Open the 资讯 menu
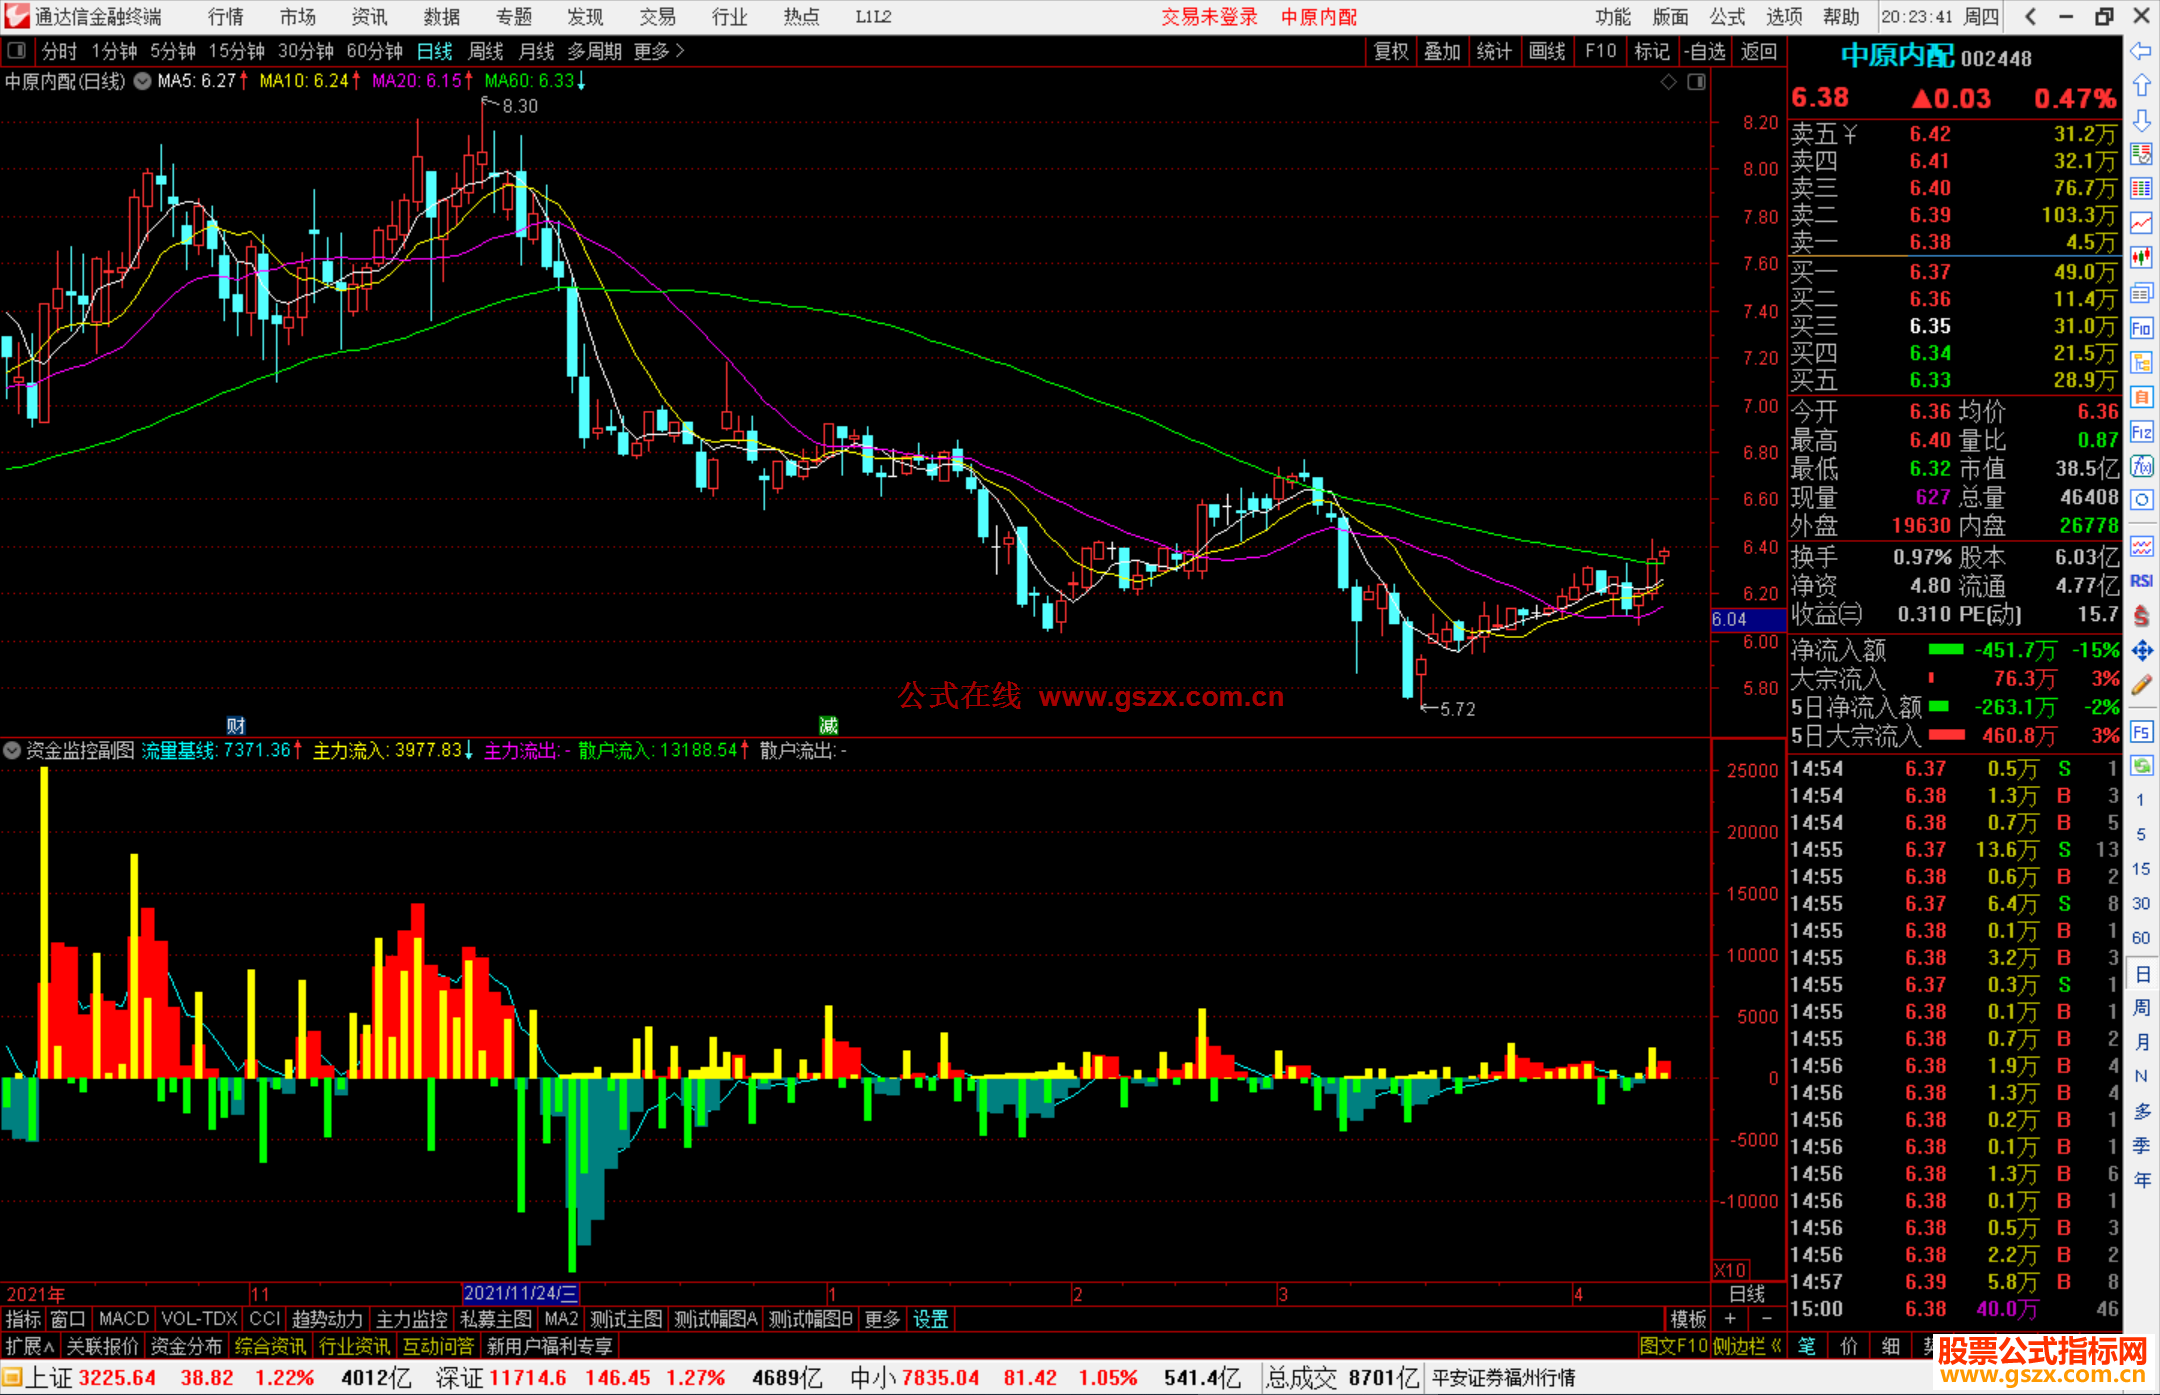2160x1395 pixels. (370, 16)
